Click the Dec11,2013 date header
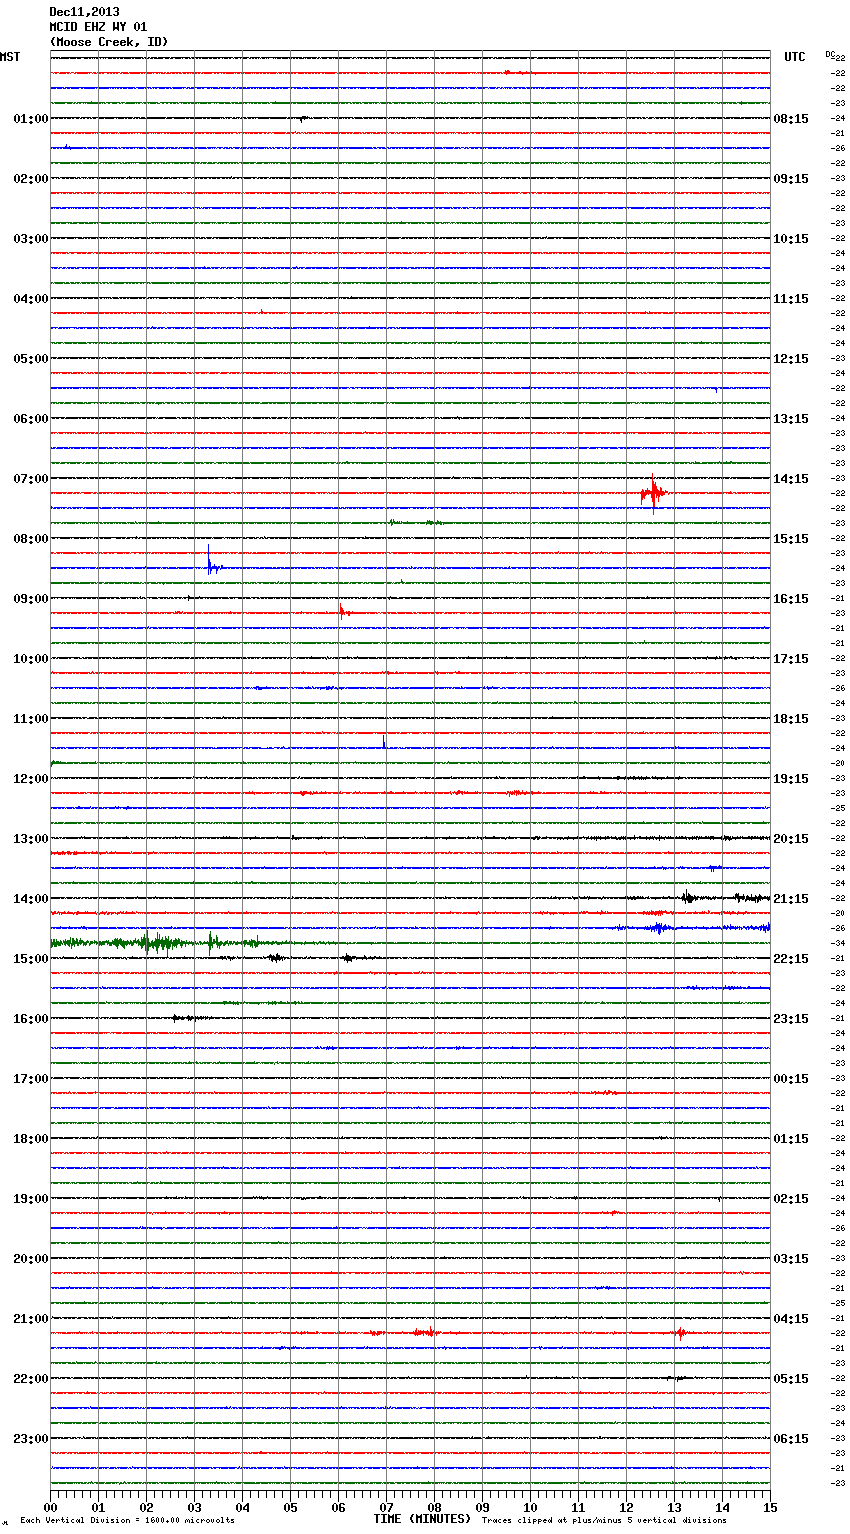 click(x=84, y=12)
